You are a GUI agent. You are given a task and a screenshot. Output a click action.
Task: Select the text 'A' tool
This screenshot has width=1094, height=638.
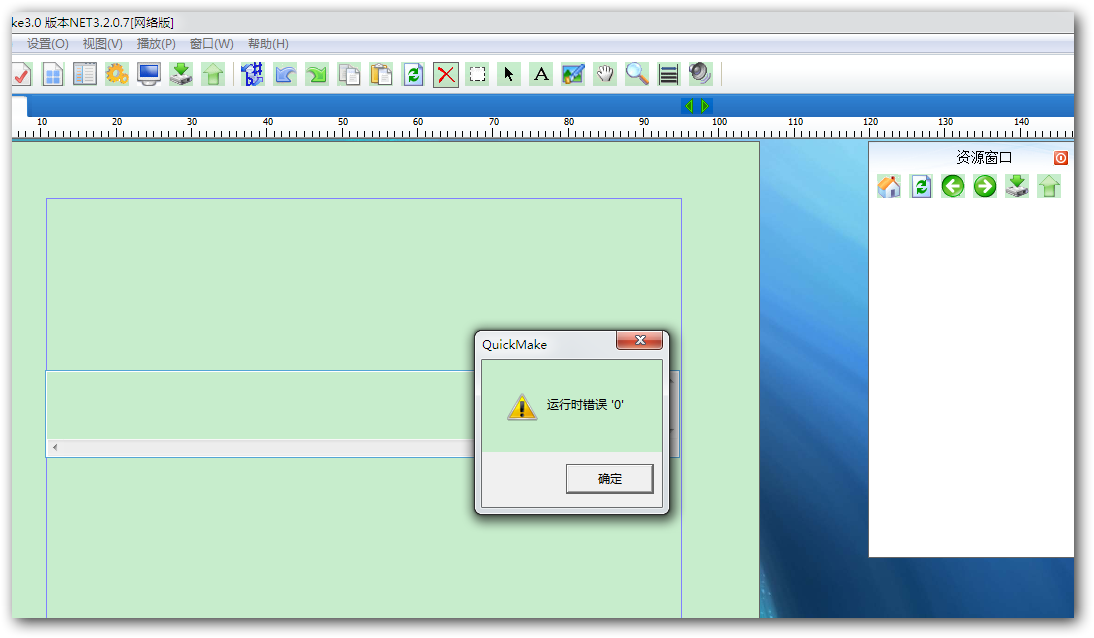click(x=541, y=74)
